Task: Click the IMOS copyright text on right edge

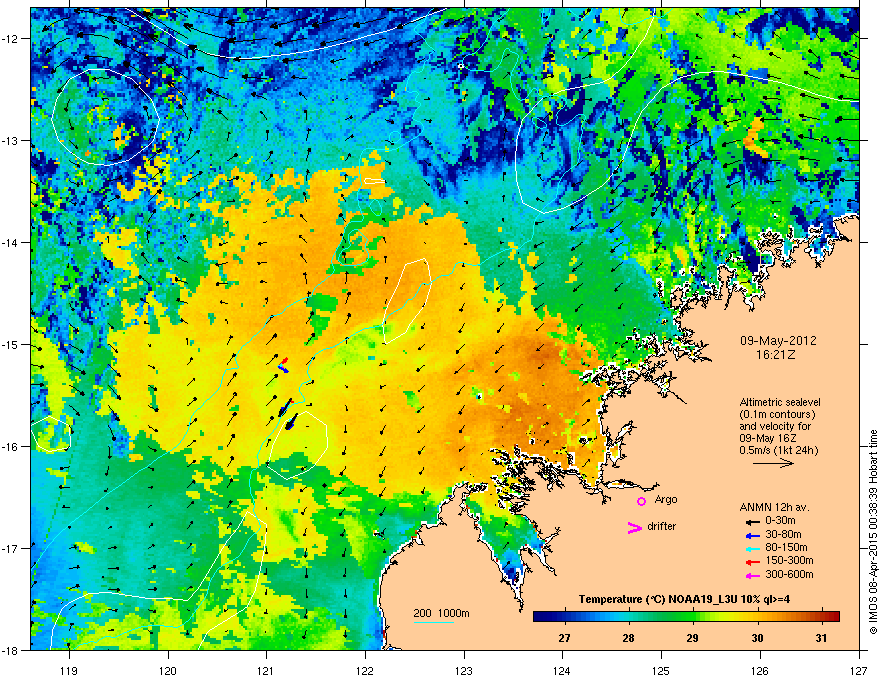Action: click(x=873, y=532)
